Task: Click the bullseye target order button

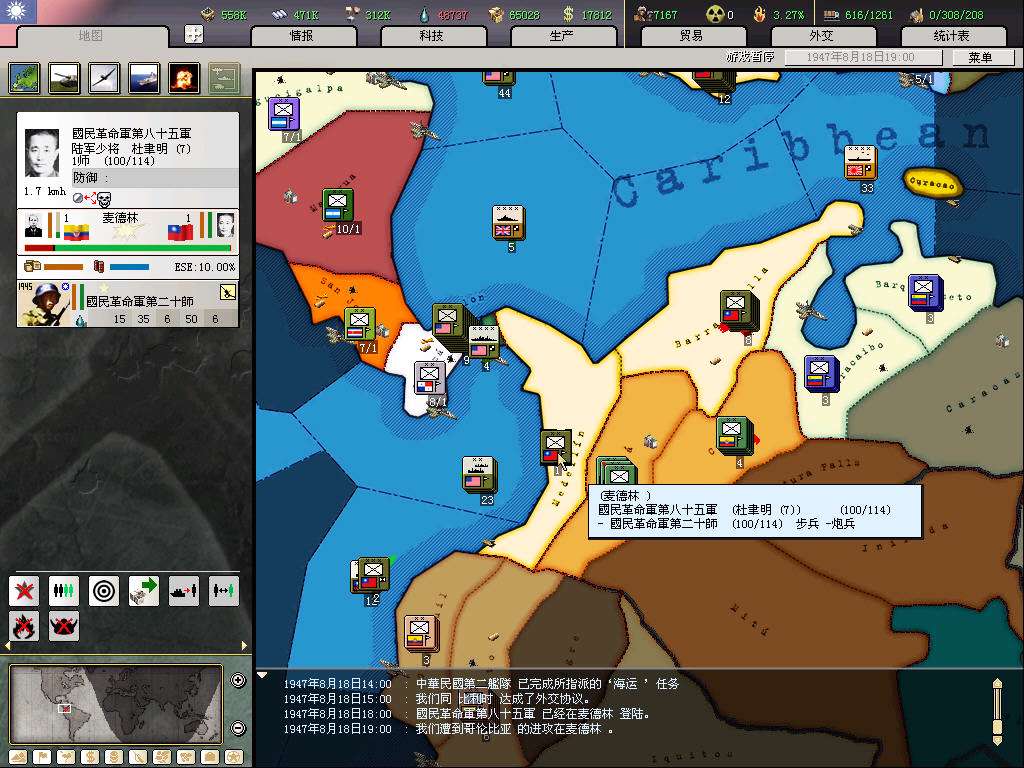Action: point(104,591)
